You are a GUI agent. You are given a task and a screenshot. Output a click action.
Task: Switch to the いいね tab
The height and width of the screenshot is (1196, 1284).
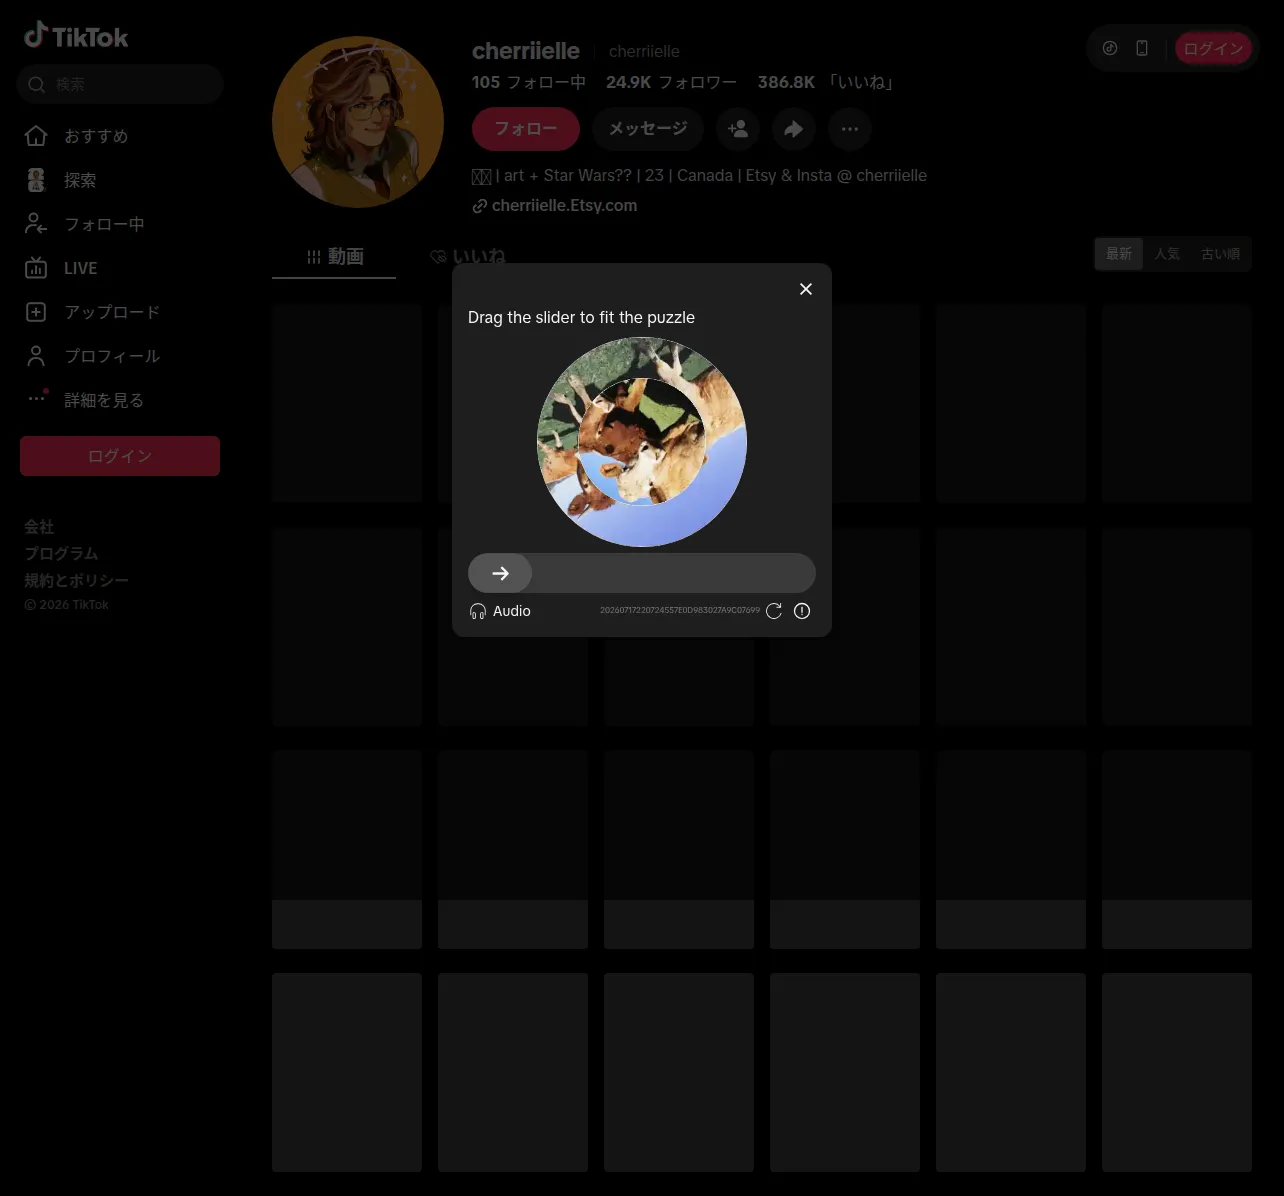point(468,257)
